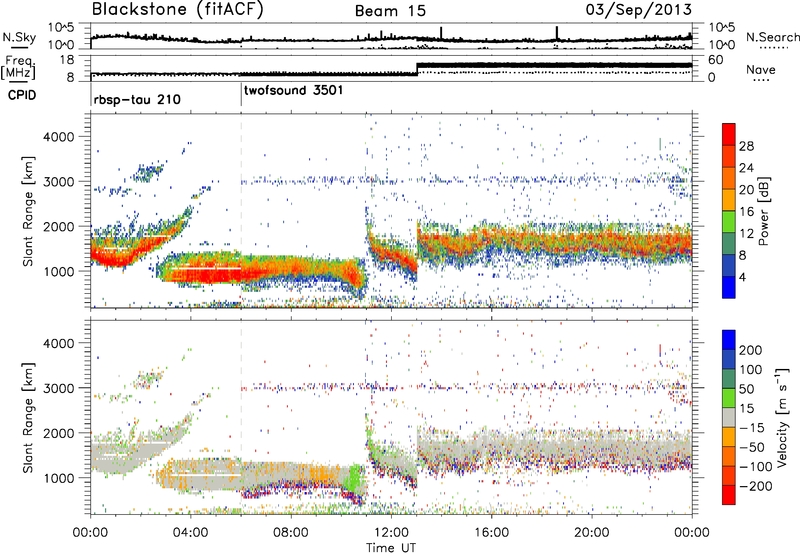This screenshot has width=800, height=554.
Task: Click the "Power [dB]" colorbar label
Action: (x=763, y=211)
